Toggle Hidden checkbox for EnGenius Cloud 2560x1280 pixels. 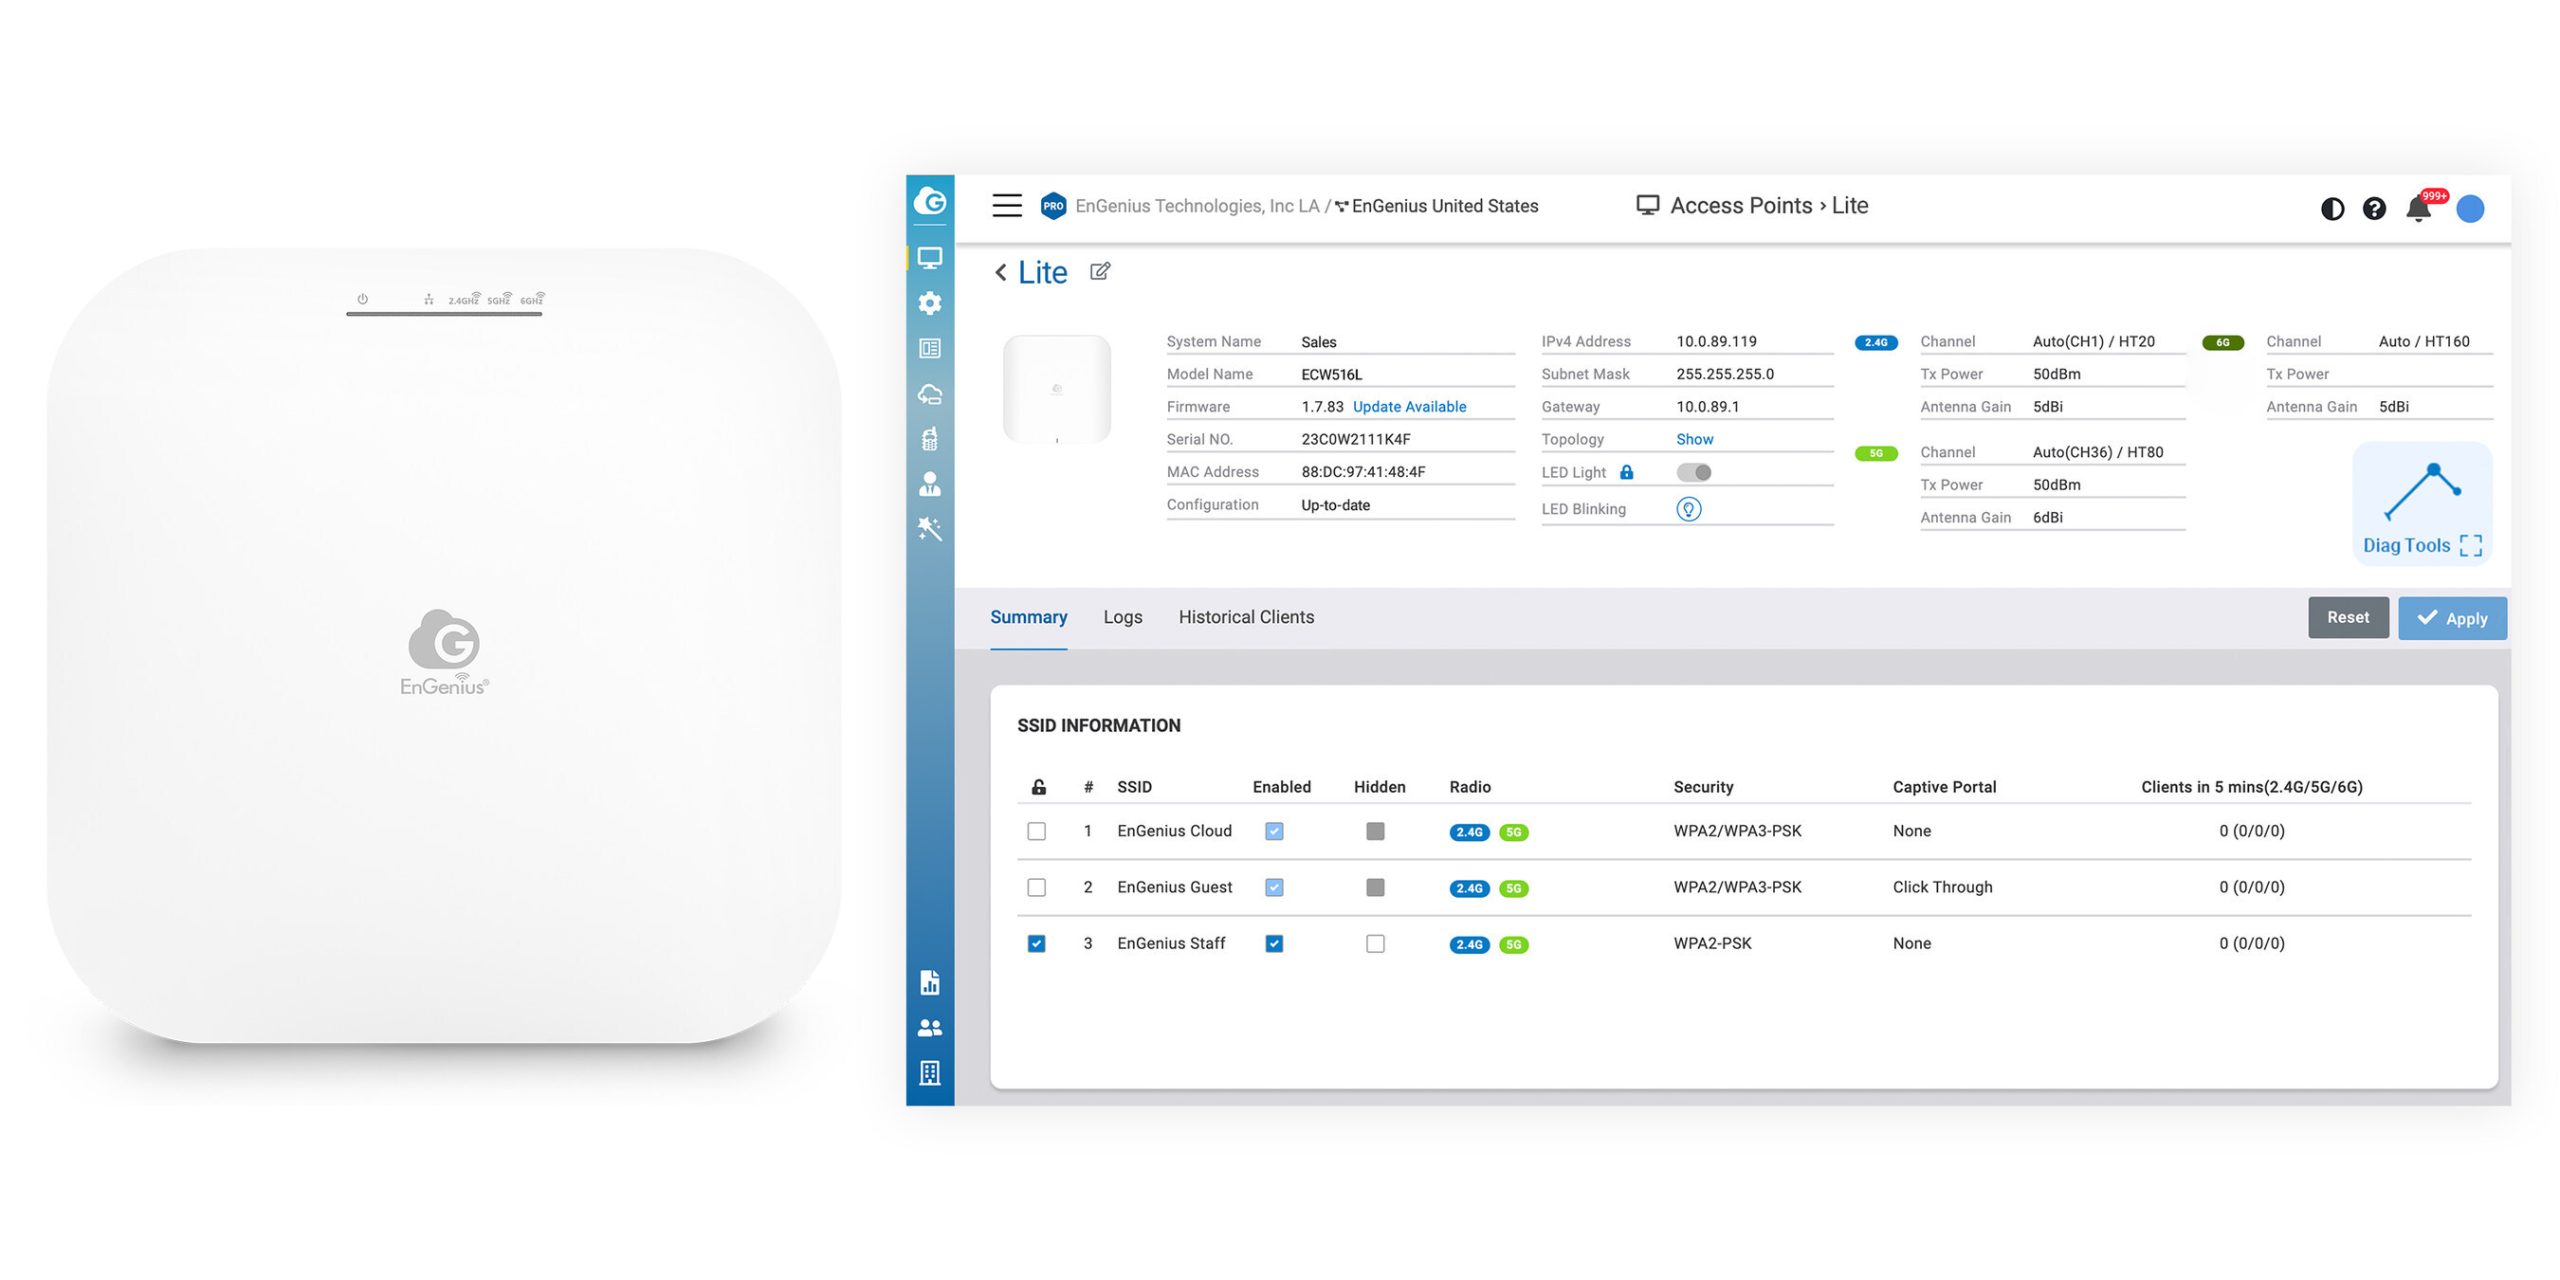pyautogui.click(x=1374, y=831)
